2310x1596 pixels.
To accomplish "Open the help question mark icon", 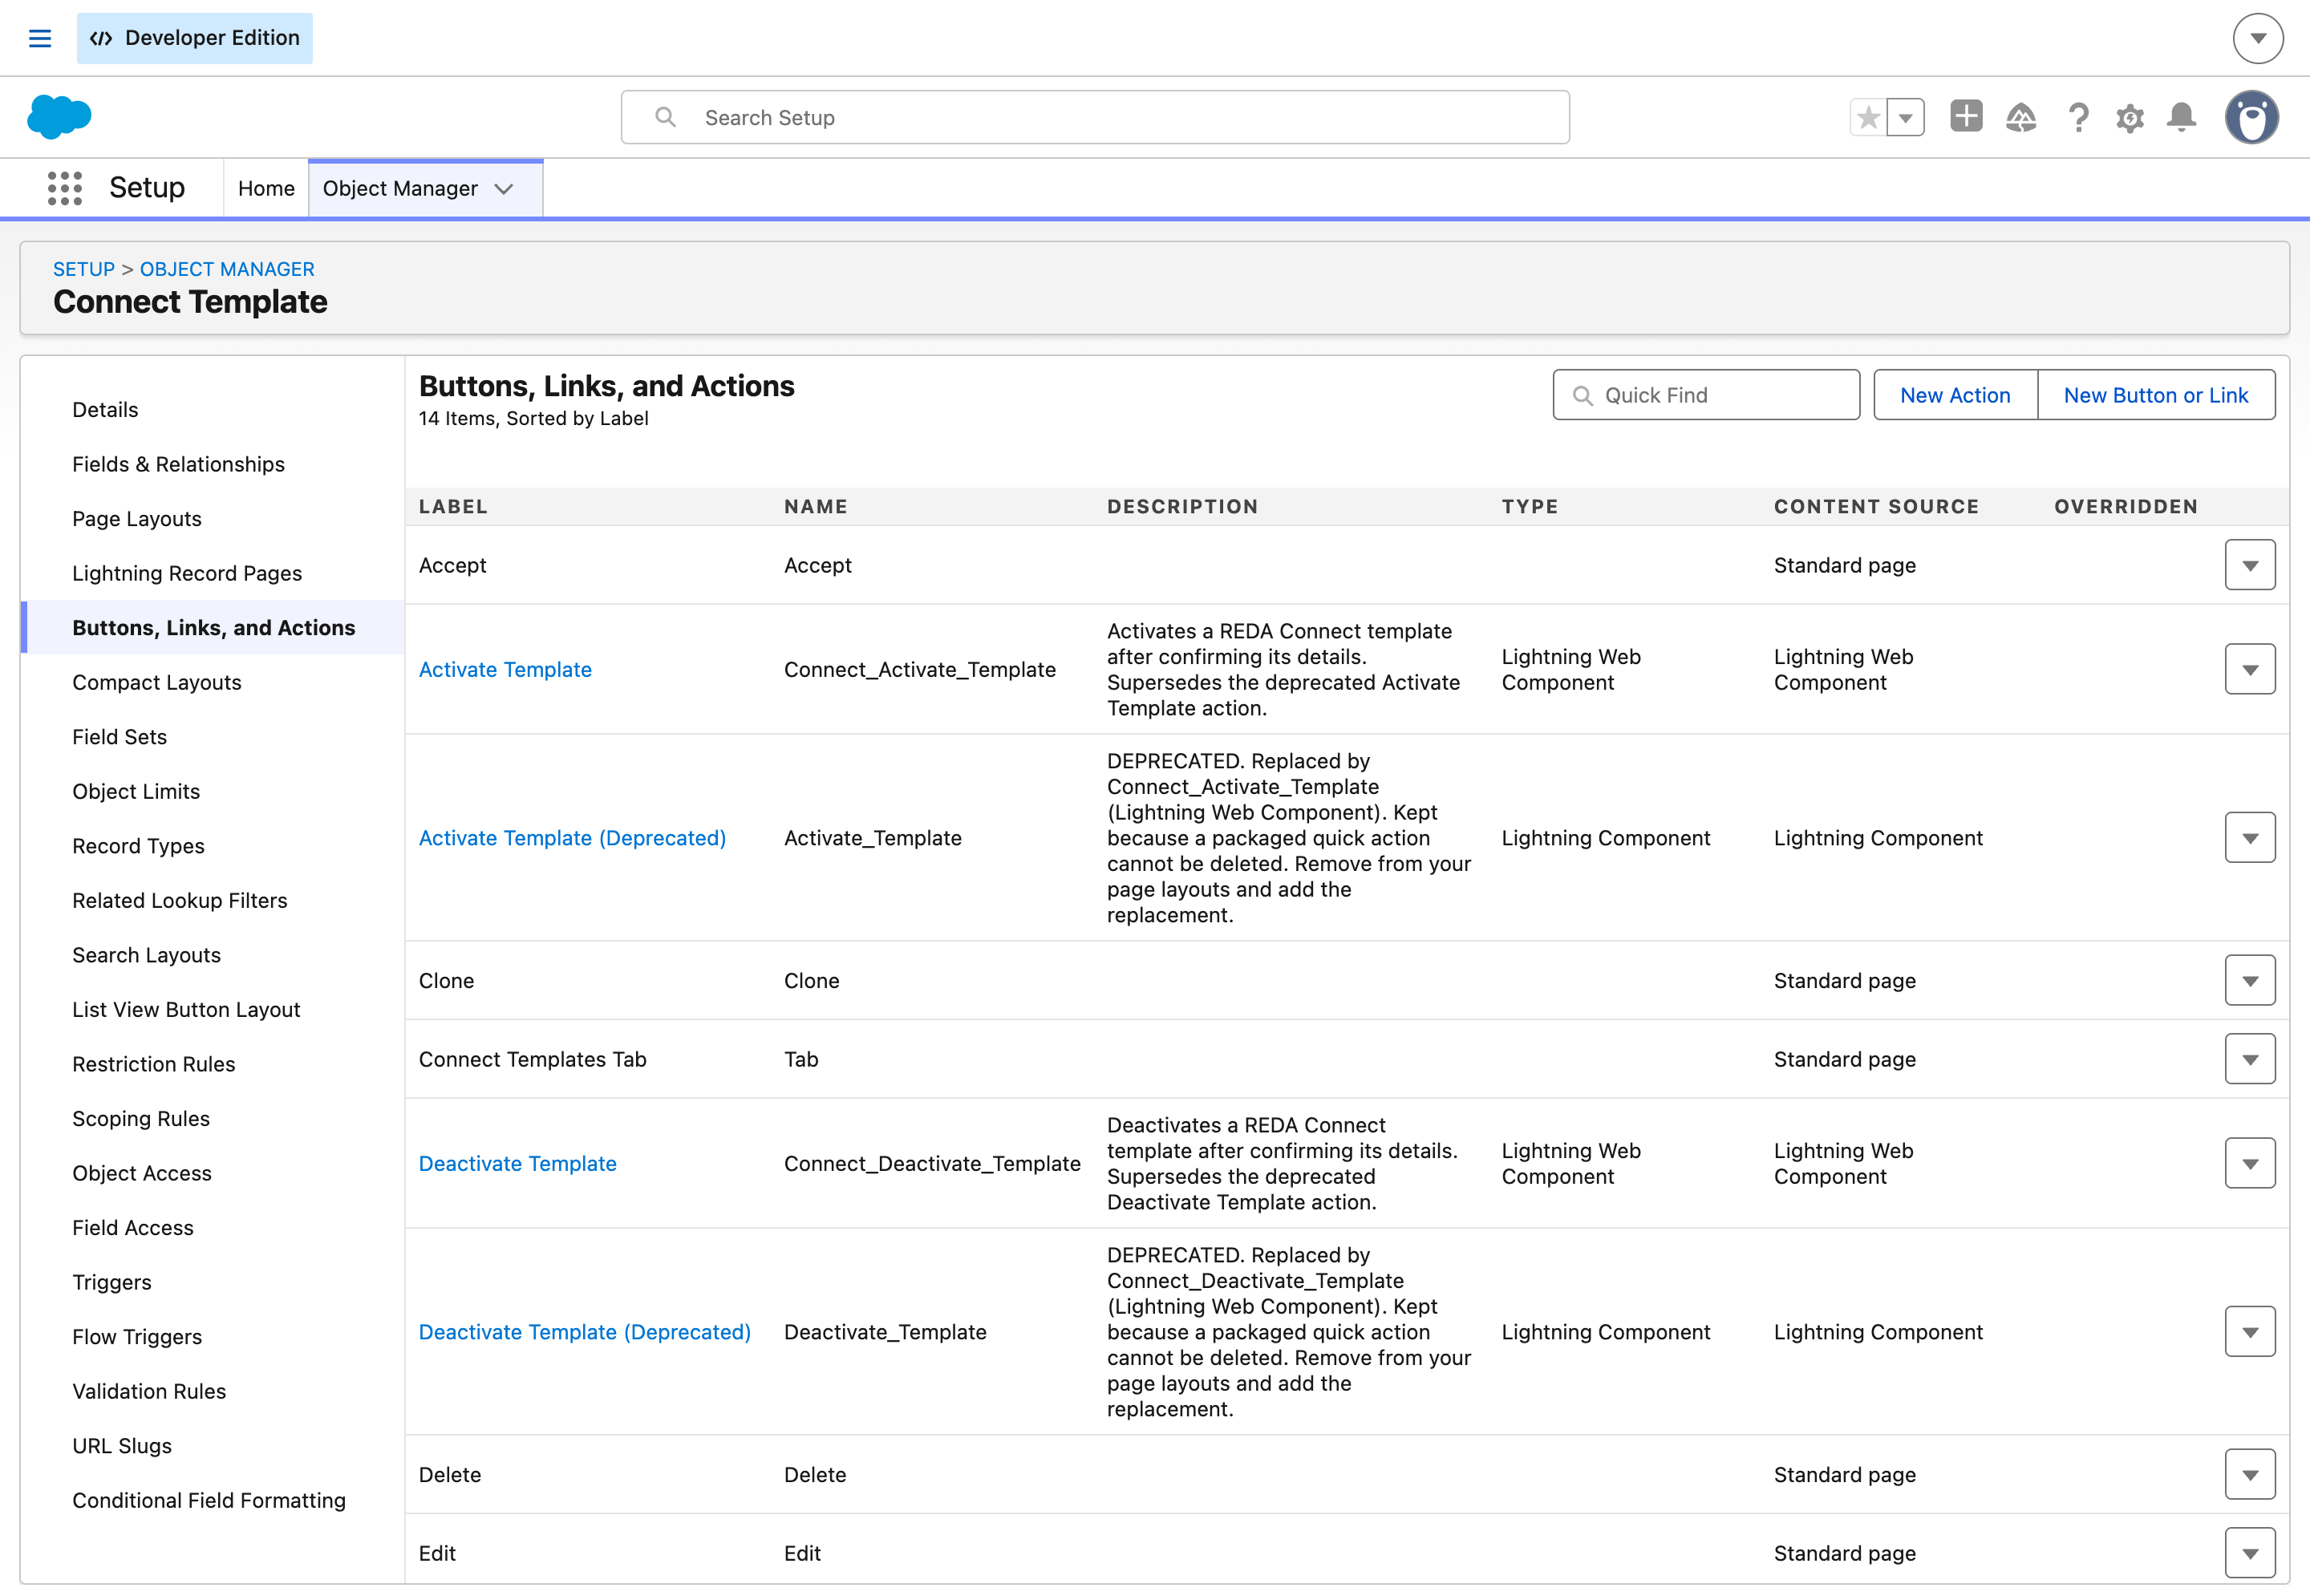I will pos(2078,117).
